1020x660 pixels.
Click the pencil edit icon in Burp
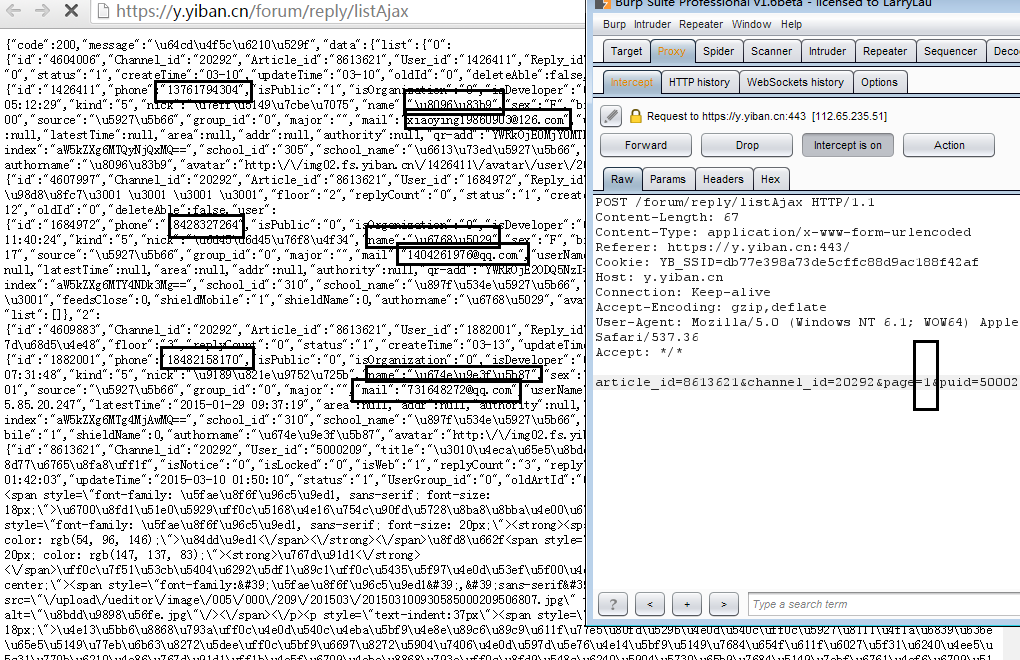[x=610, y=116]
